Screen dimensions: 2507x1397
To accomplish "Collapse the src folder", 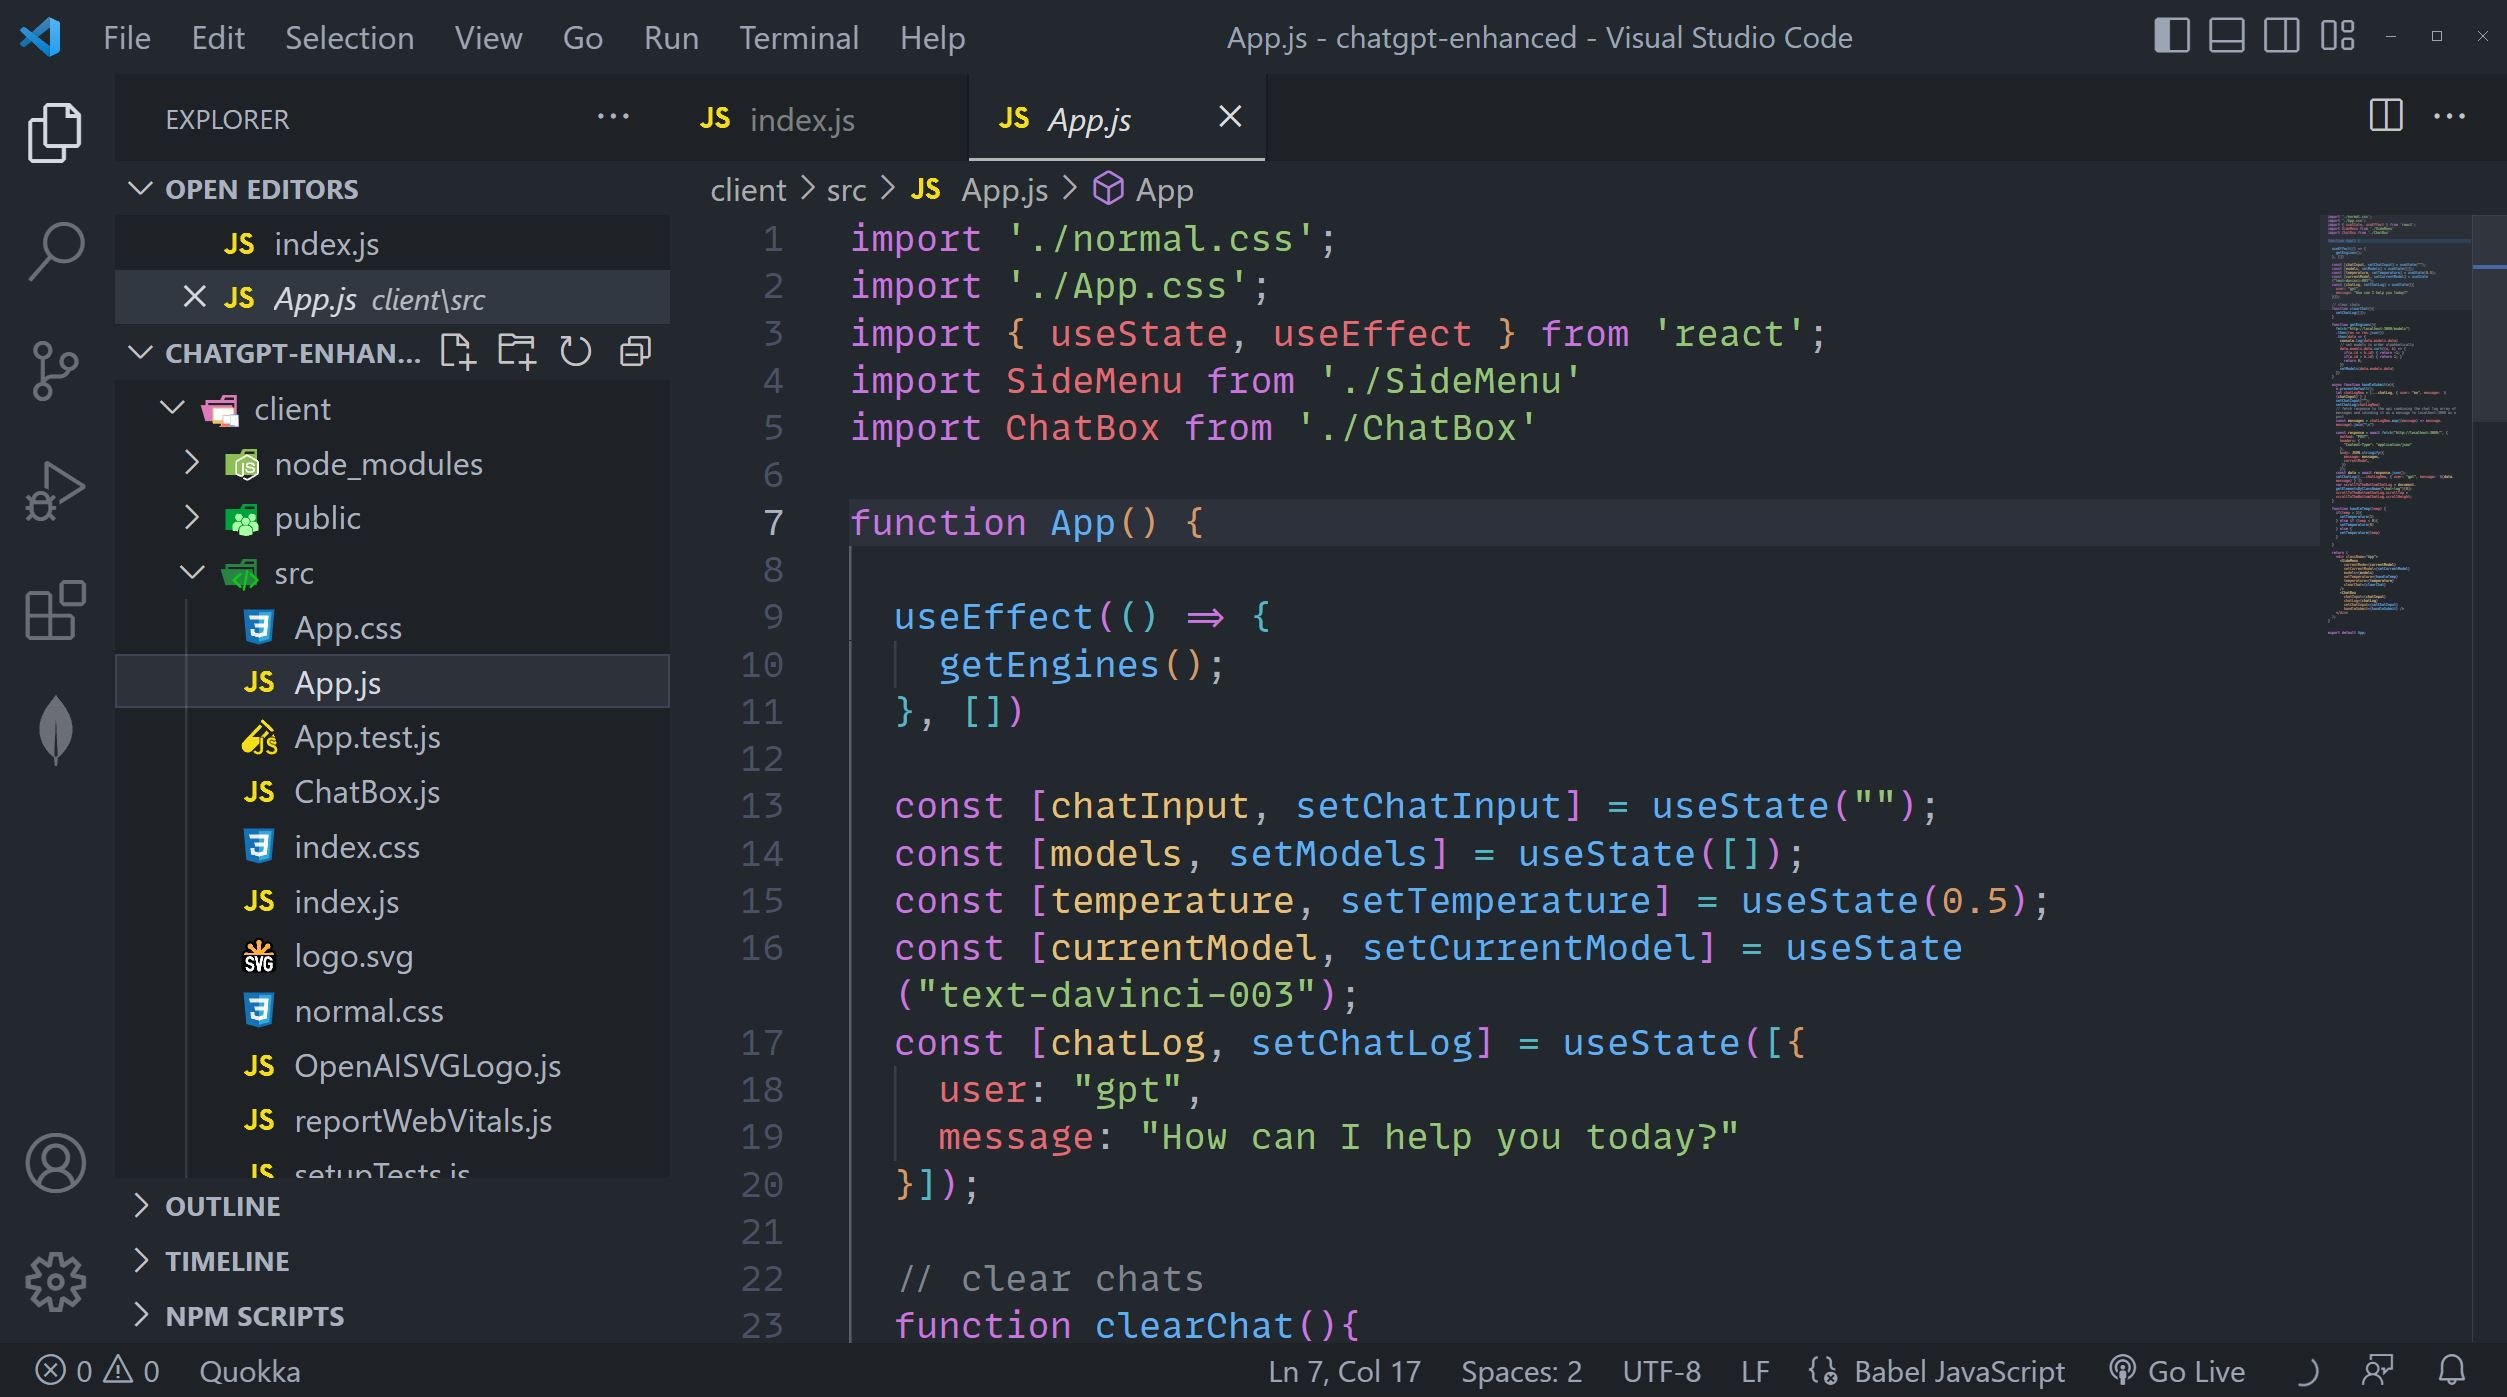I will 192,573.
